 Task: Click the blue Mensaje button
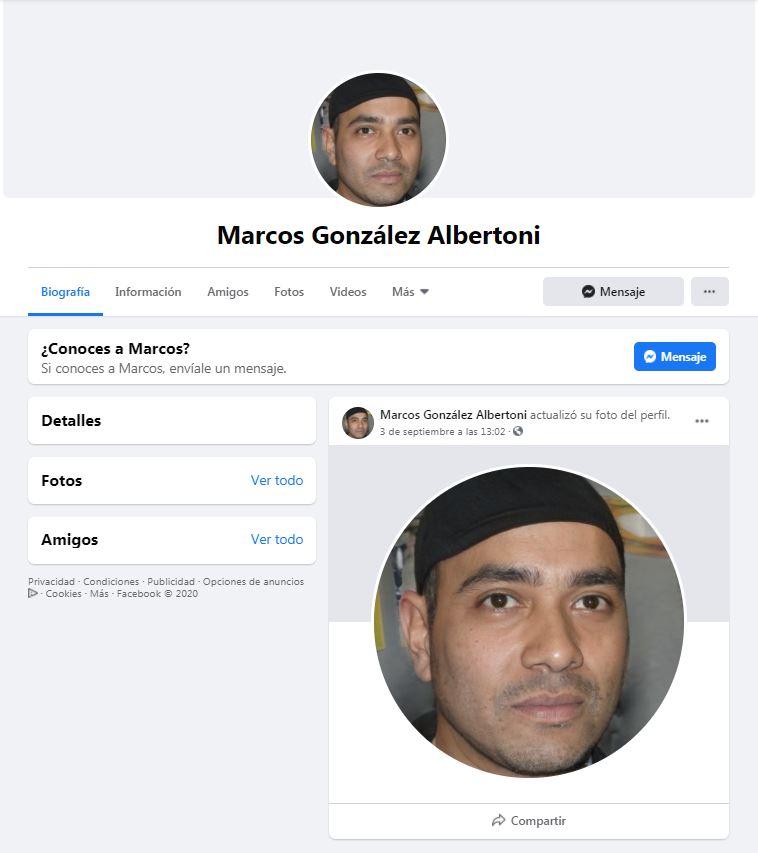coord(675,357)
